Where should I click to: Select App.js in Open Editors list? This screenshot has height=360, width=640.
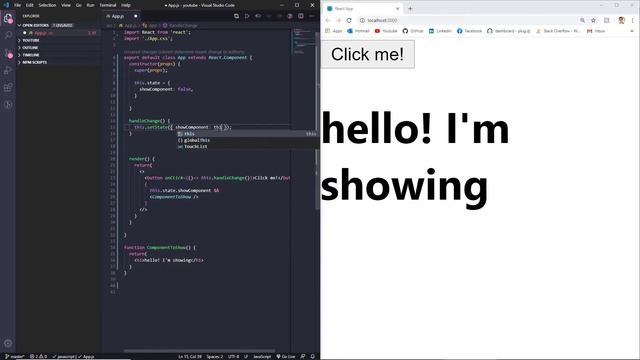[x=57, y=33]
